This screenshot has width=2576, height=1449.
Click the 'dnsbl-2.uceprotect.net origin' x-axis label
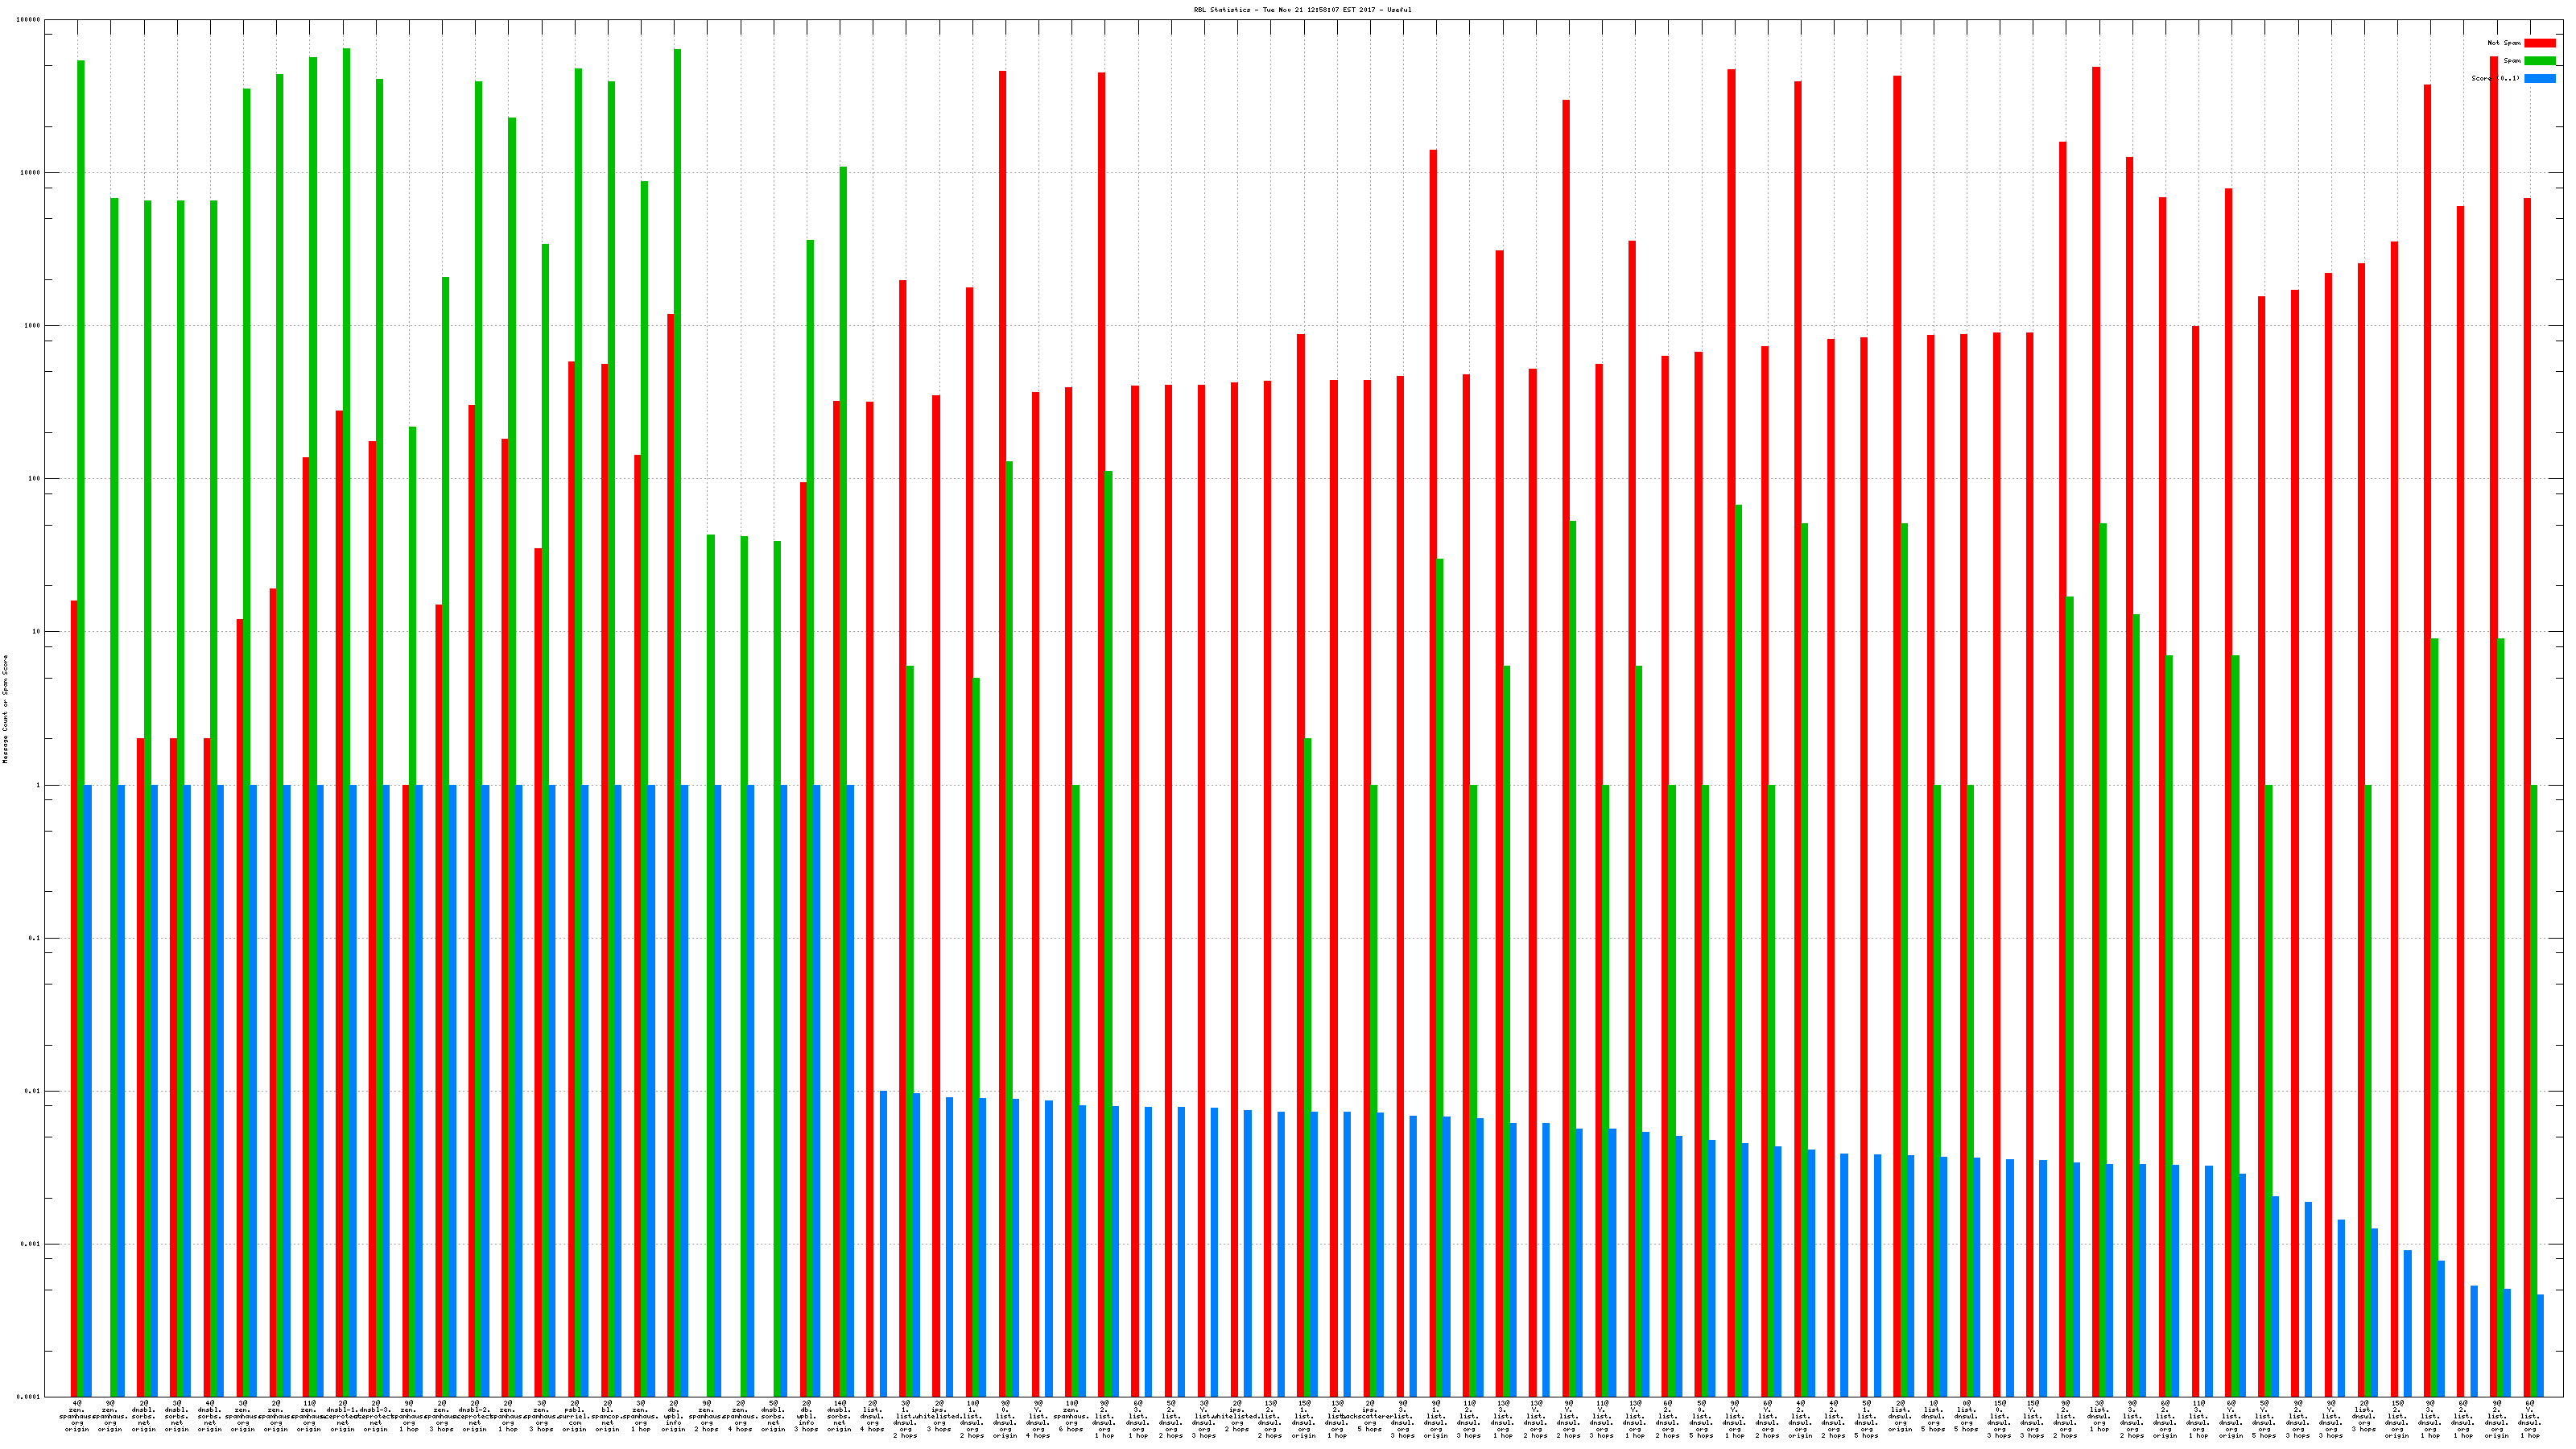click(x=475, y=1416)
